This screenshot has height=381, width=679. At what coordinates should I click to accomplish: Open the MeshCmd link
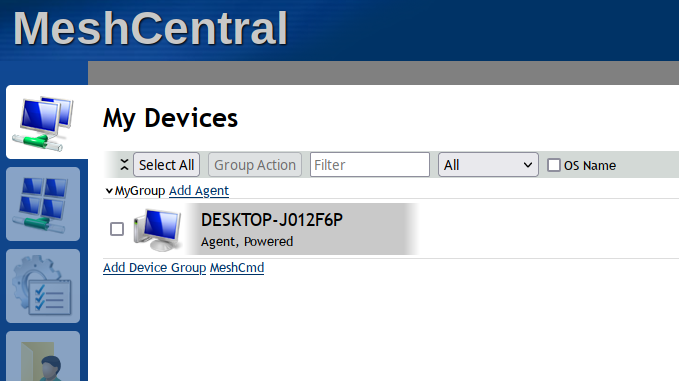click(x=237, y=268)
